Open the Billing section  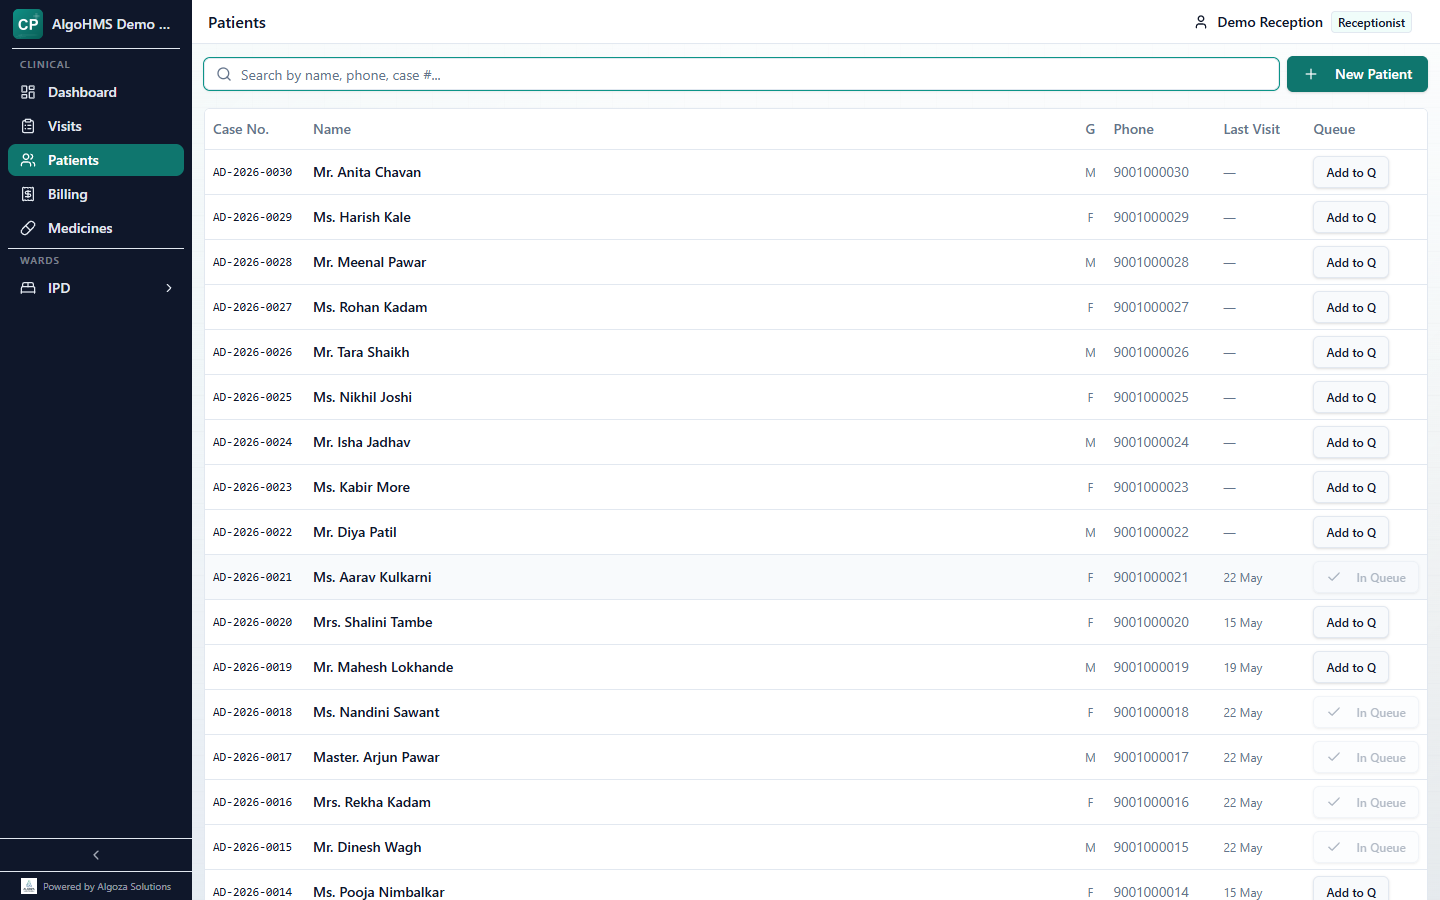pos(96,194)
